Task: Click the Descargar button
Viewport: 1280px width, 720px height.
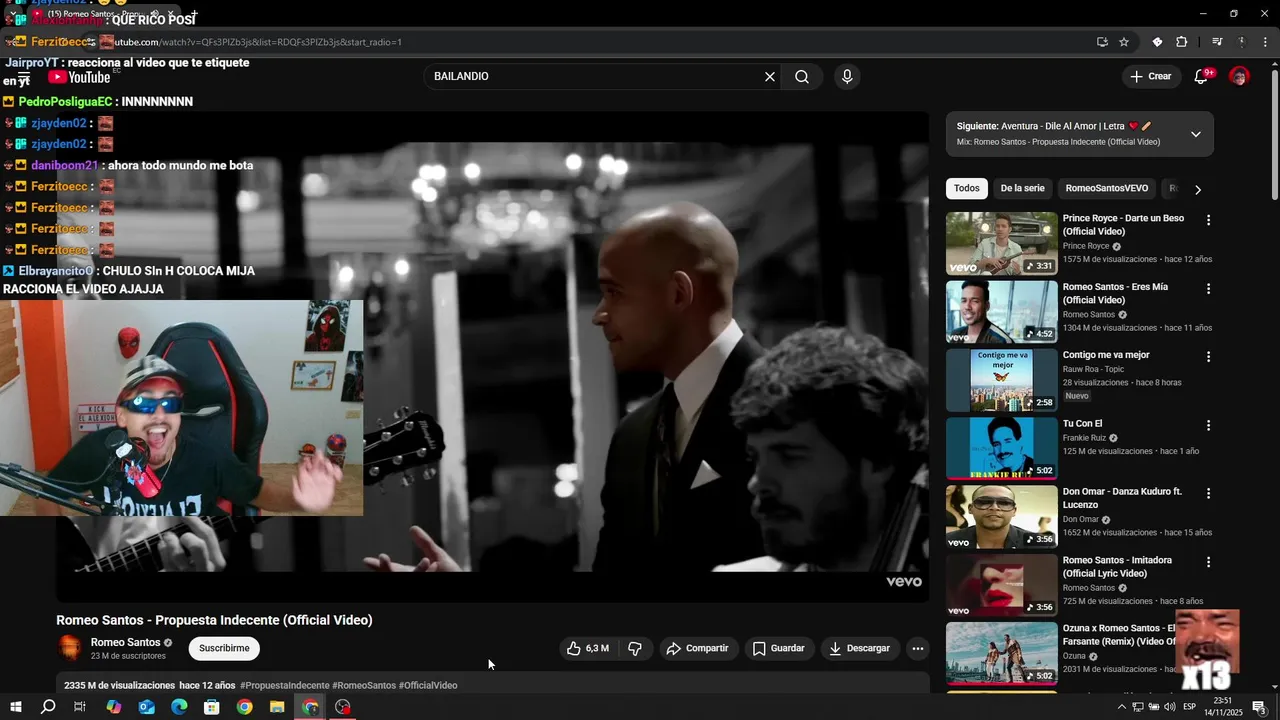Action: (x=859, y=648)
